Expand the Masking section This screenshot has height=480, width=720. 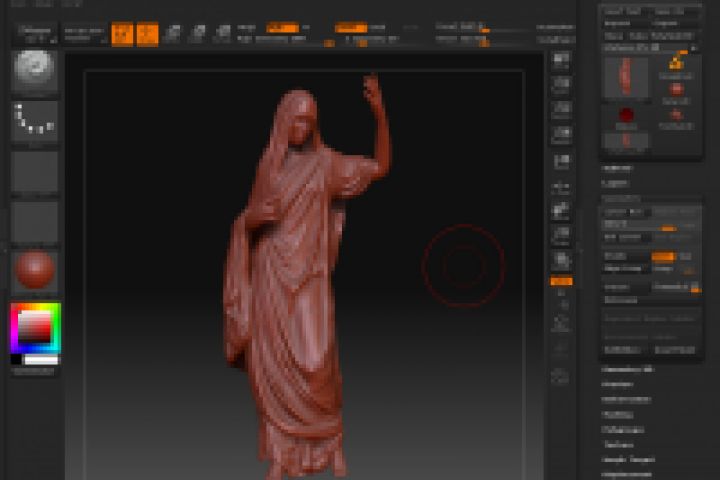[x=617, y=415]
